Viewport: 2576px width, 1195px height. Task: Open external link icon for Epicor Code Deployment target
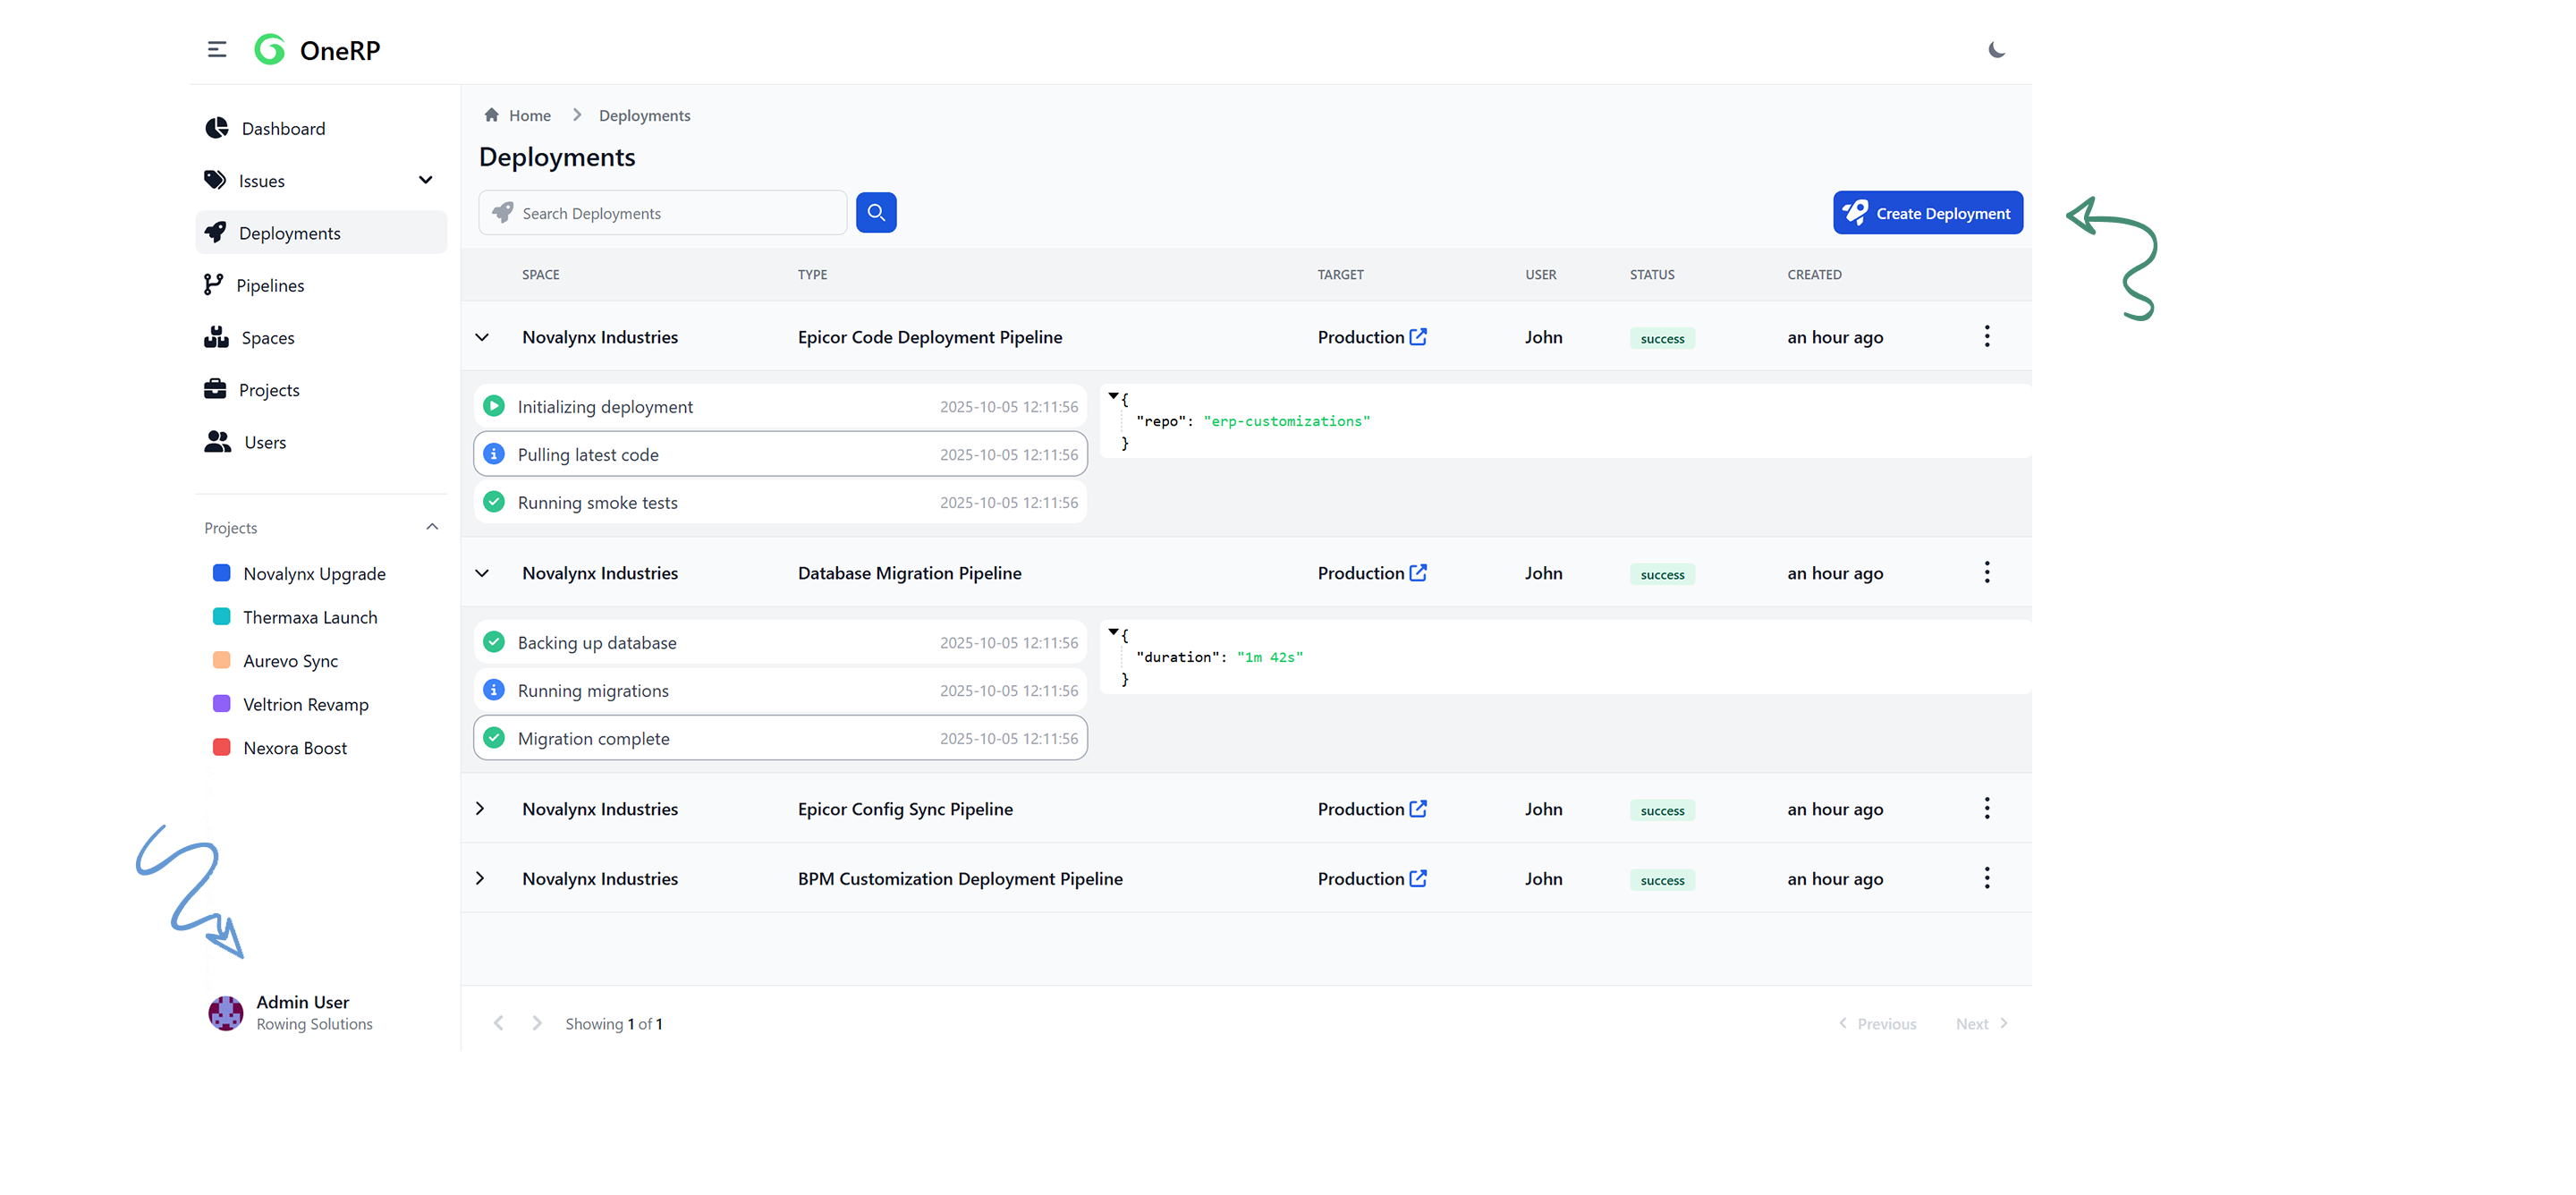[1418, 337]
